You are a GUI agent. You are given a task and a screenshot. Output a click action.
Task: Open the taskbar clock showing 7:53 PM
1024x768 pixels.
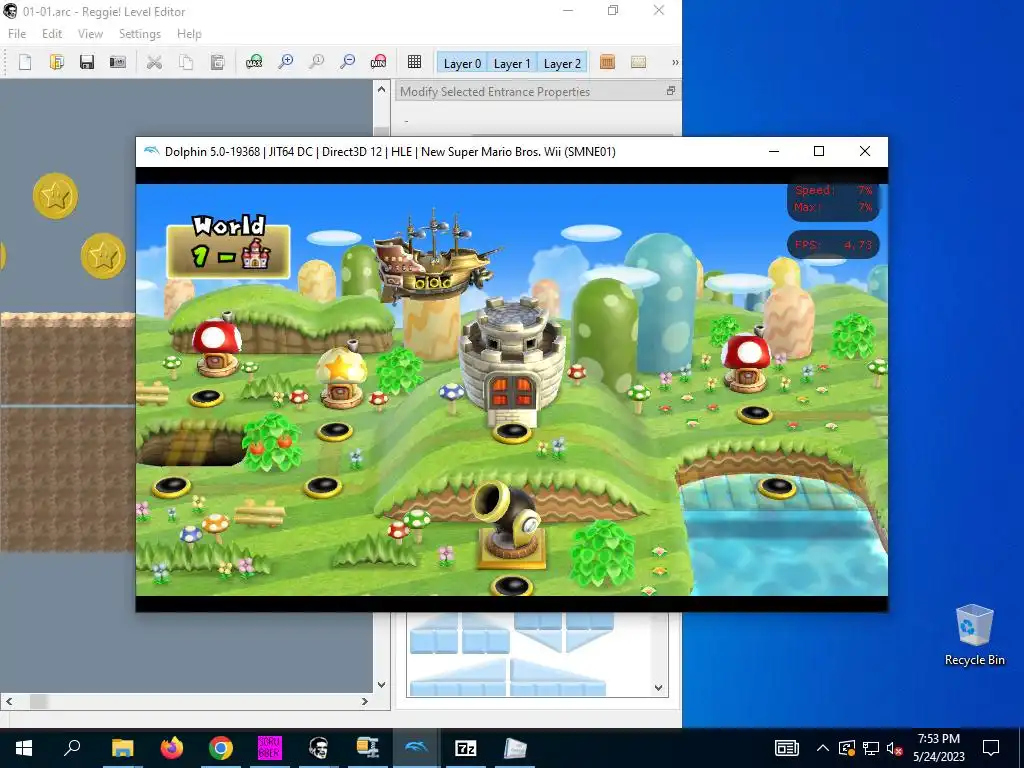point(938,748)
